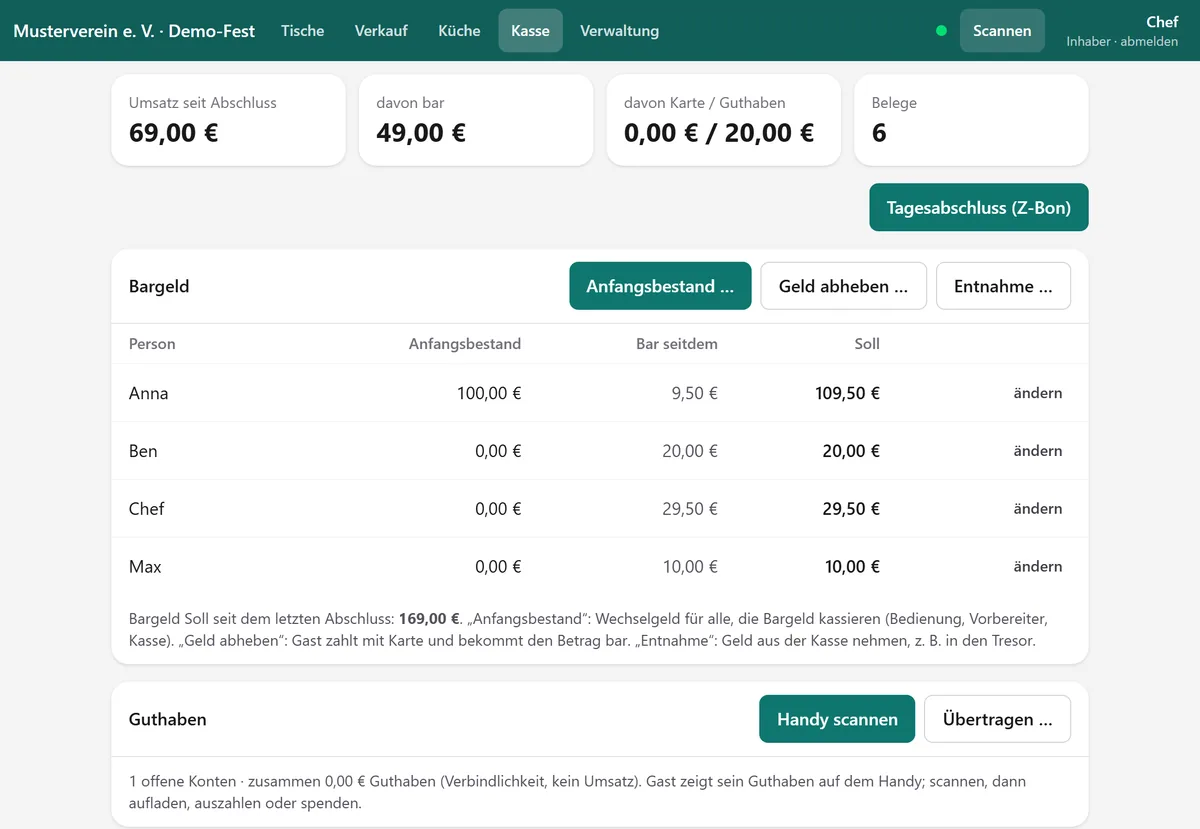The image size is (1200, 829).
Task: Click the name Ben in the table
Action: click(143, 451)
